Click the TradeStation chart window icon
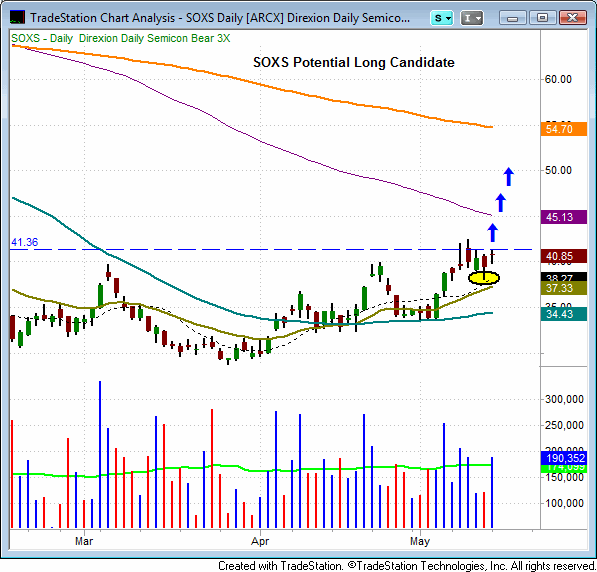597x572 pixels. point(17,18)
